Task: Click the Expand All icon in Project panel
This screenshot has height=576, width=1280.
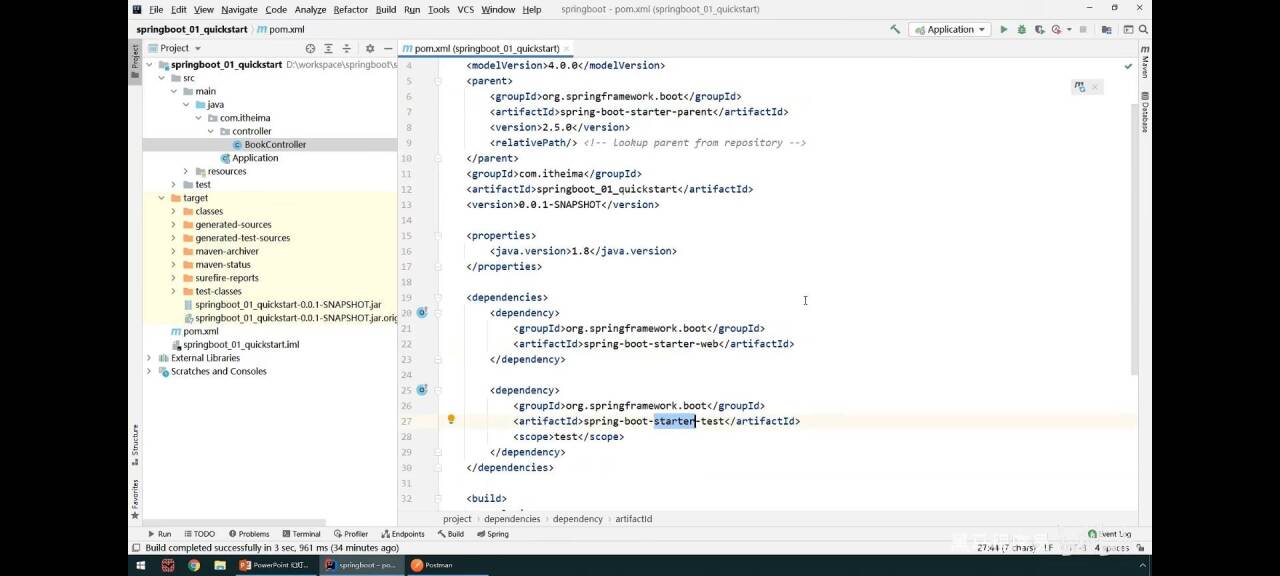Action: coord(328,48)
